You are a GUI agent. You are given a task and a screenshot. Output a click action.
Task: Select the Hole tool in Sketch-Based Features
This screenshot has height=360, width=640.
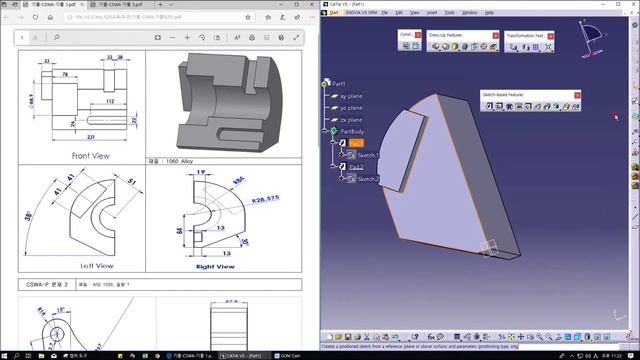528,107
